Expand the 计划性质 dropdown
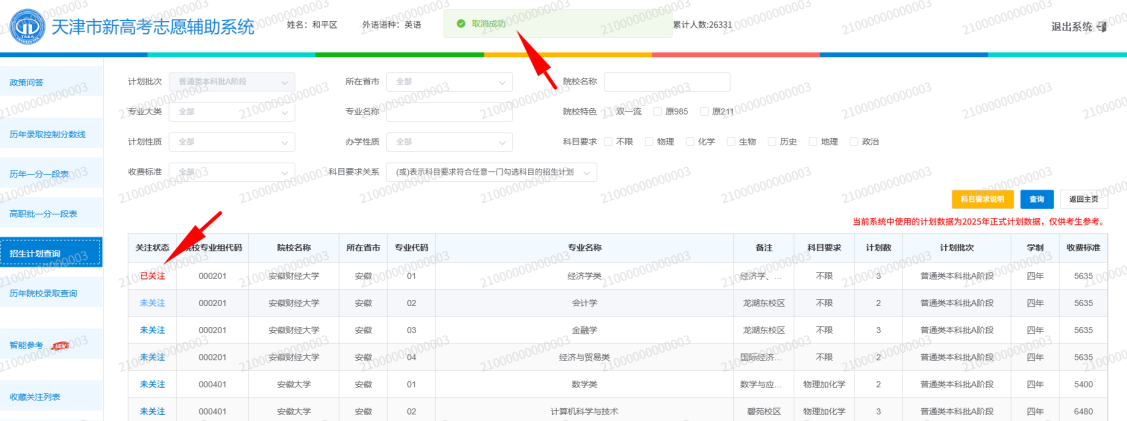This screenshot has height=421, width=1127. (232, 142)
